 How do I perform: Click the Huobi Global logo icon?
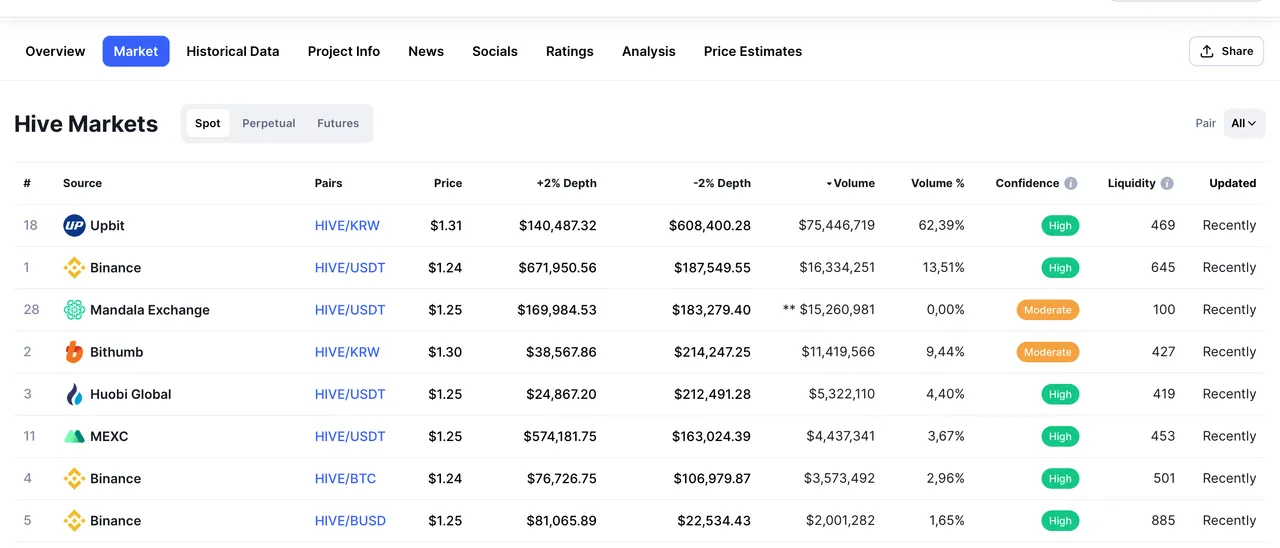(74, 394)
